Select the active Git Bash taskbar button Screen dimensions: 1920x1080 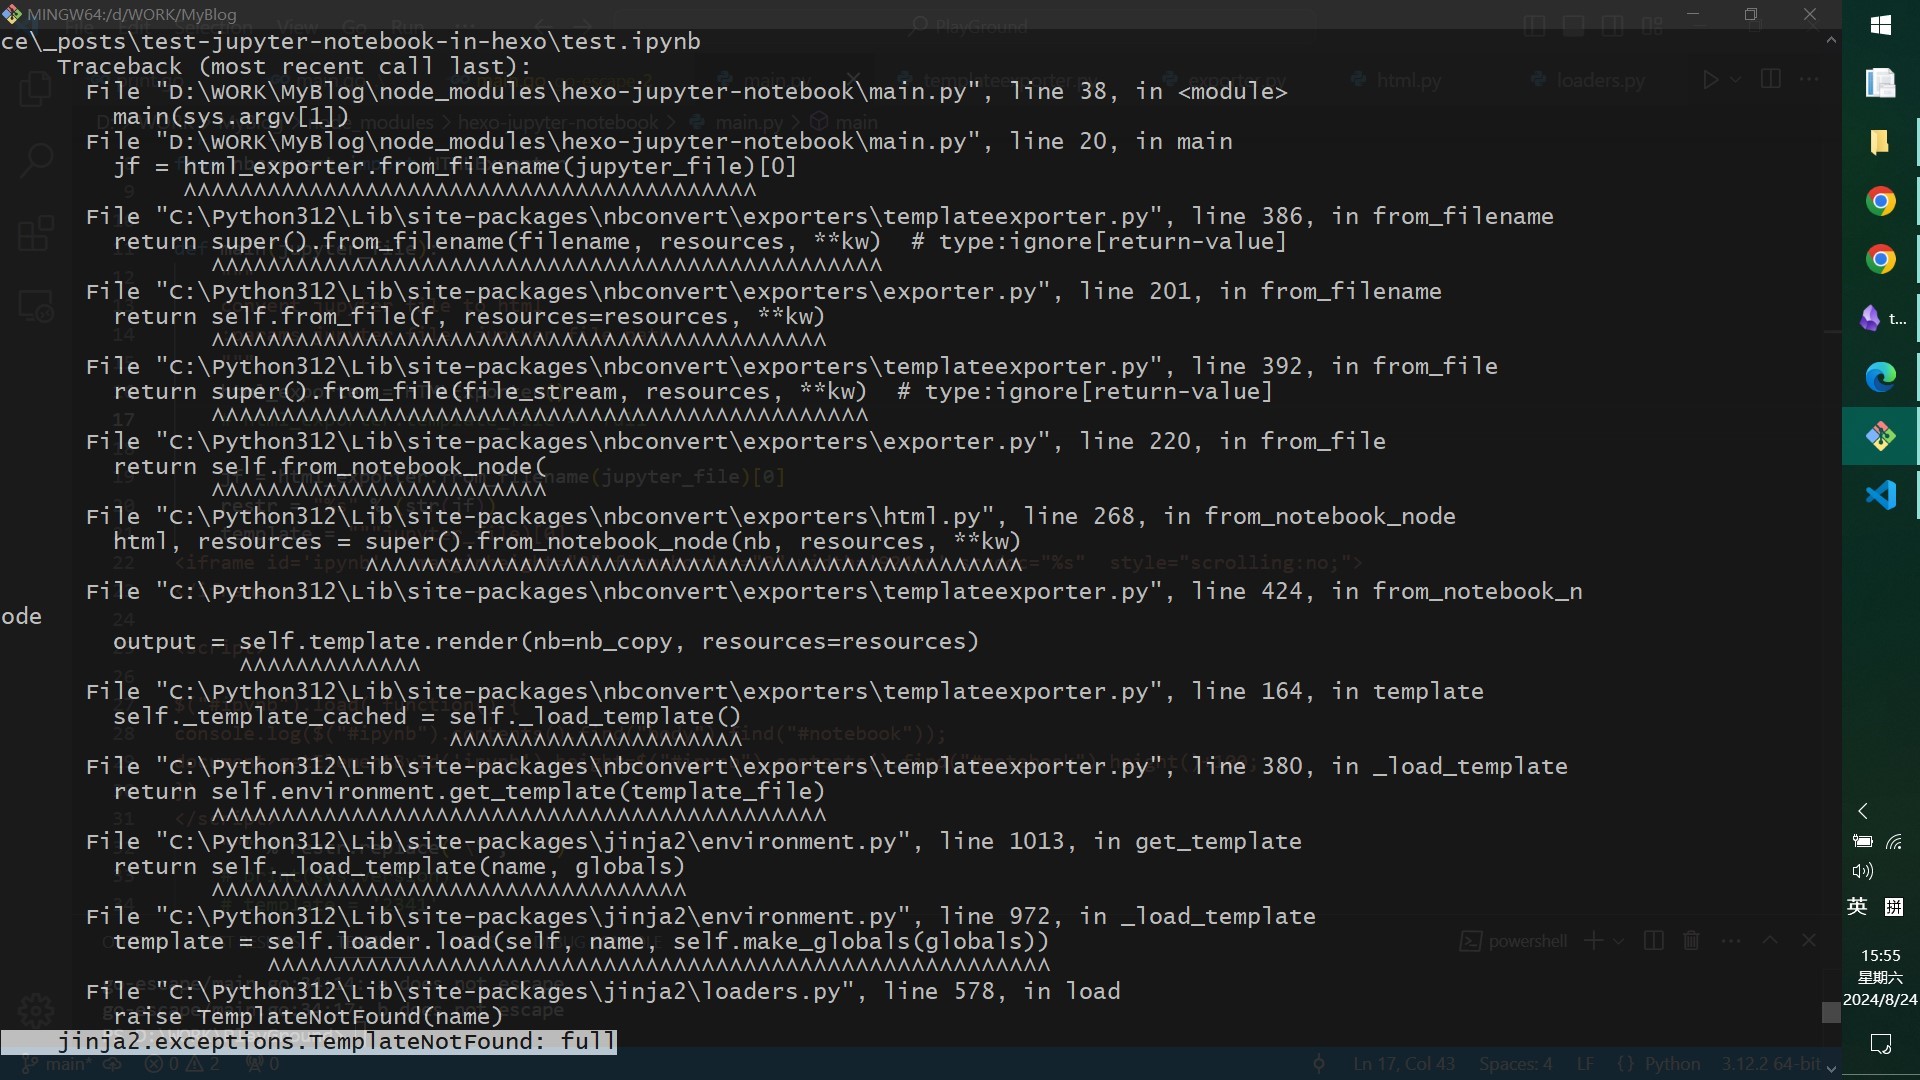tap(1880, 436)
